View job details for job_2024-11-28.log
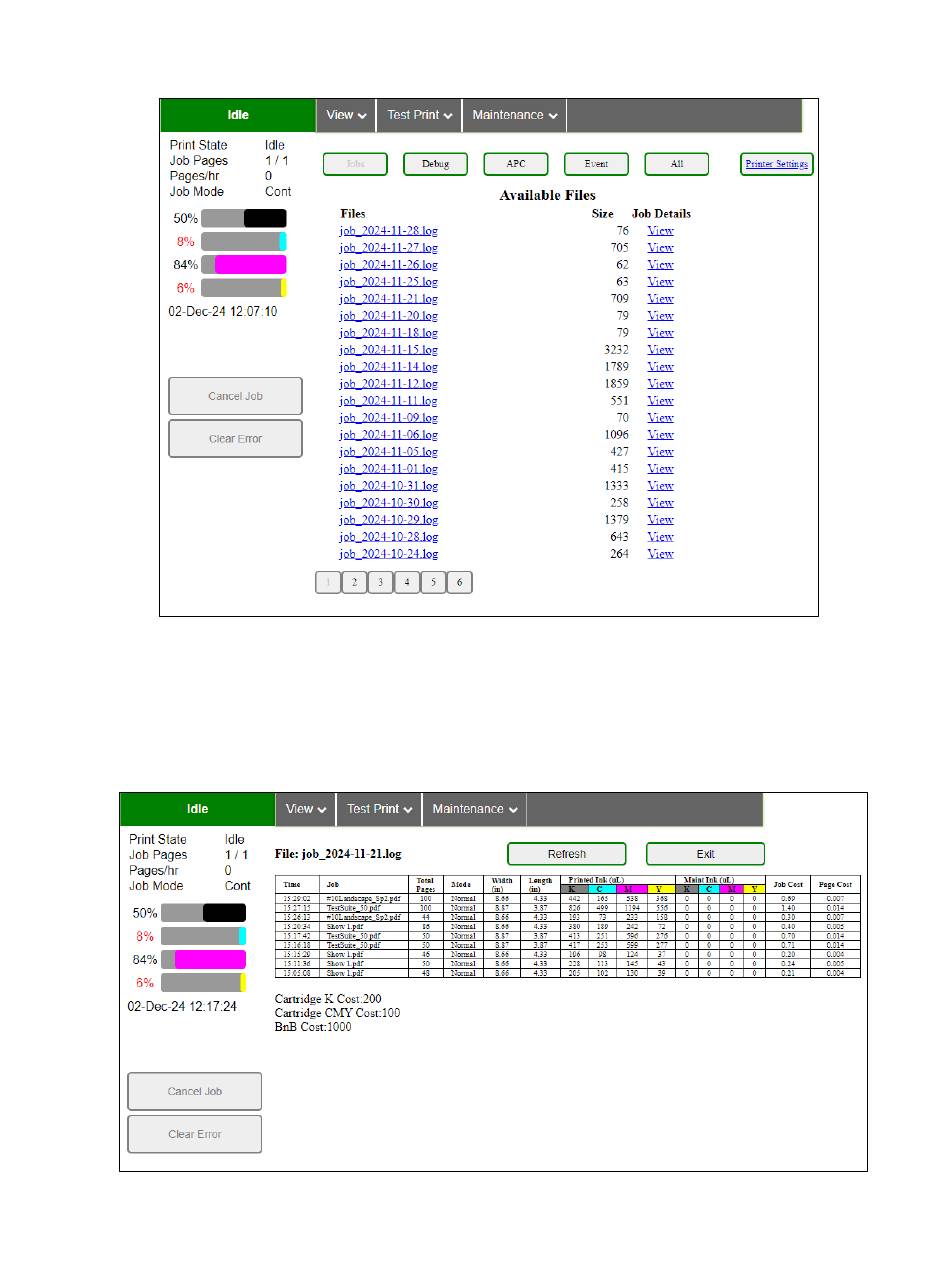 (x=660, y=231)
